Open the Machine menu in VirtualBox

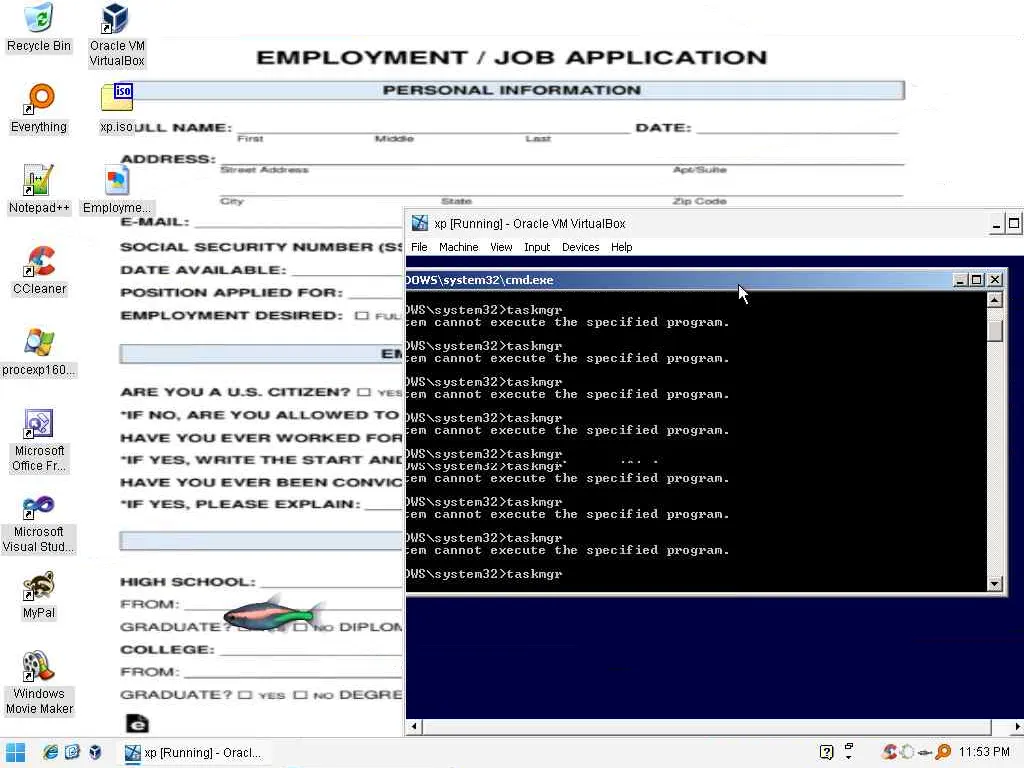(458, 247)
